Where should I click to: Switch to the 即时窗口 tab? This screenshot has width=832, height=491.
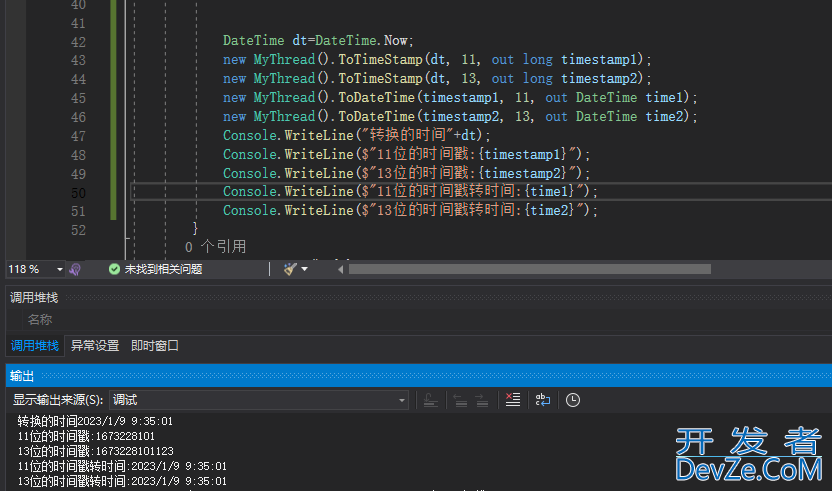pyautogui.click(x=155, y=346)
